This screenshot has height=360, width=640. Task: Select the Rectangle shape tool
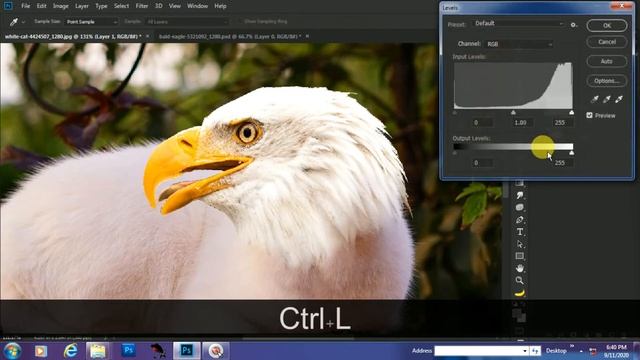520,256
